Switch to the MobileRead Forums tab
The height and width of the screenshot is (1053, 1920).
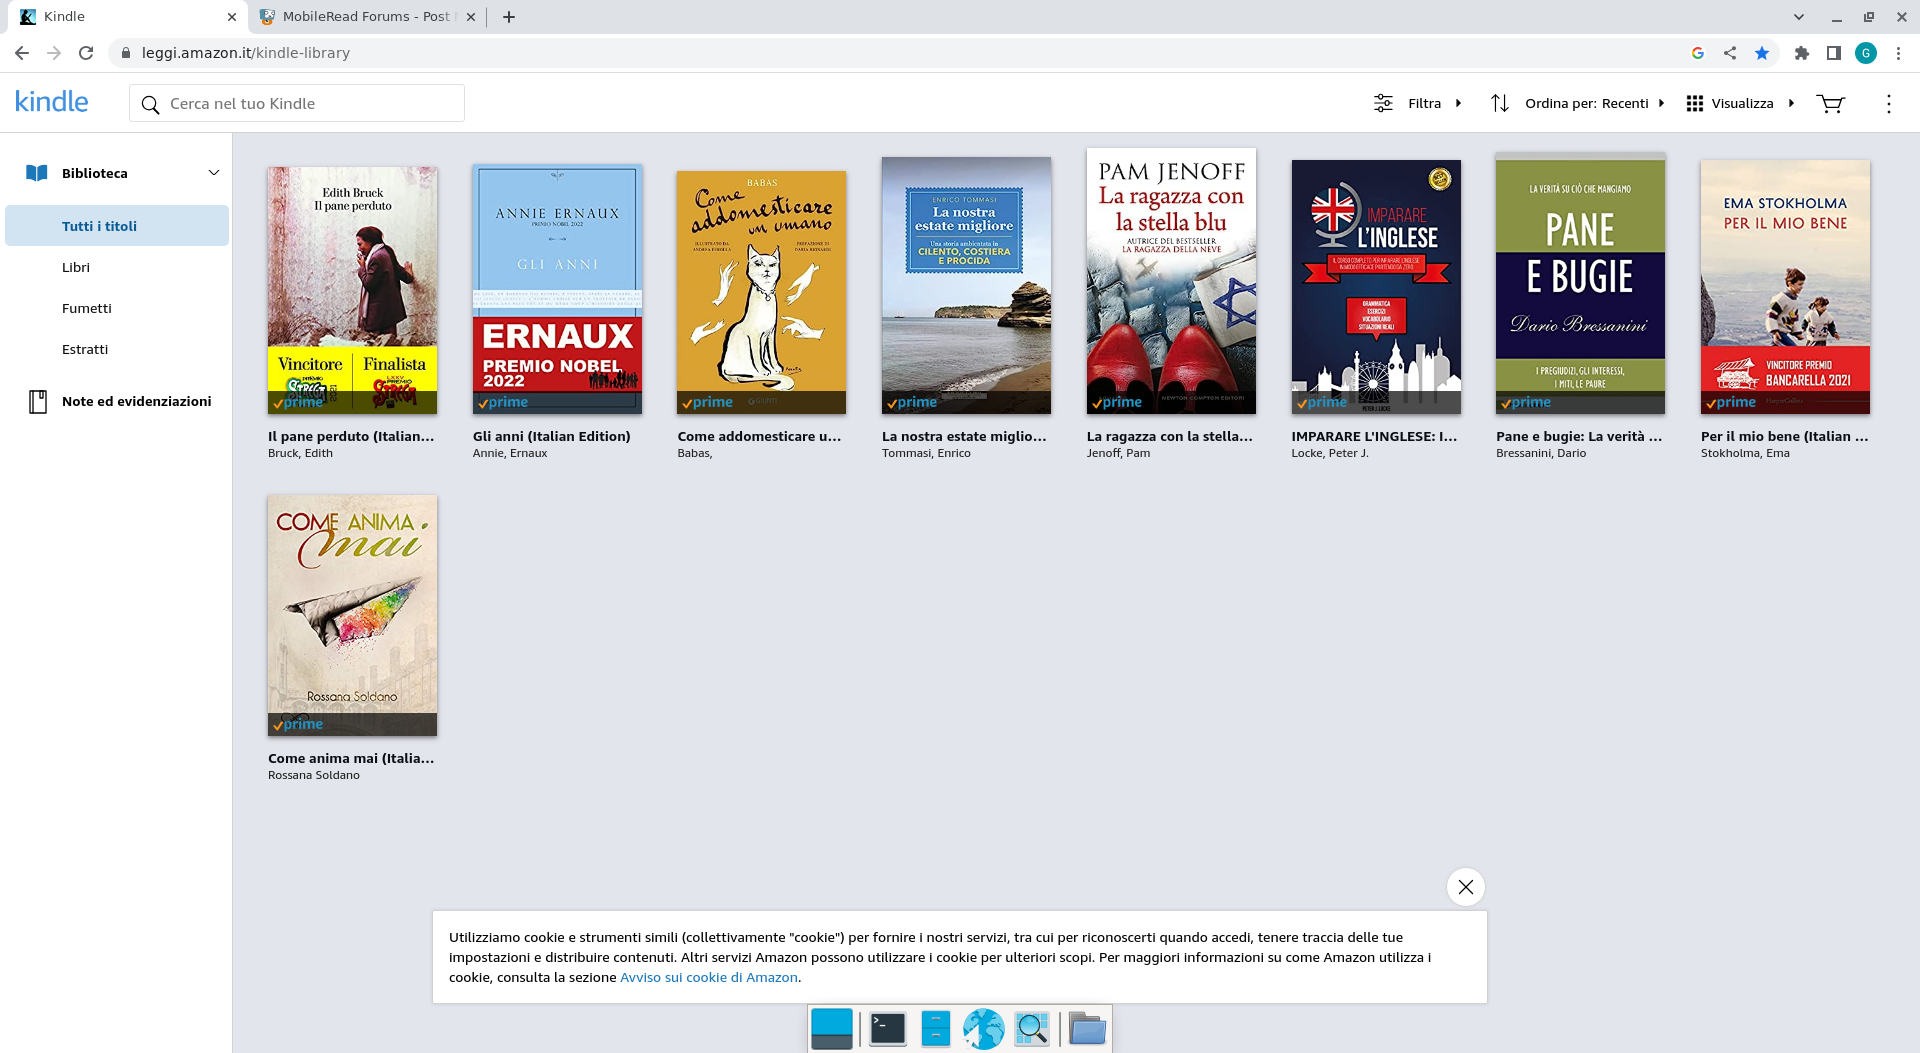click(x=366, y=17)
